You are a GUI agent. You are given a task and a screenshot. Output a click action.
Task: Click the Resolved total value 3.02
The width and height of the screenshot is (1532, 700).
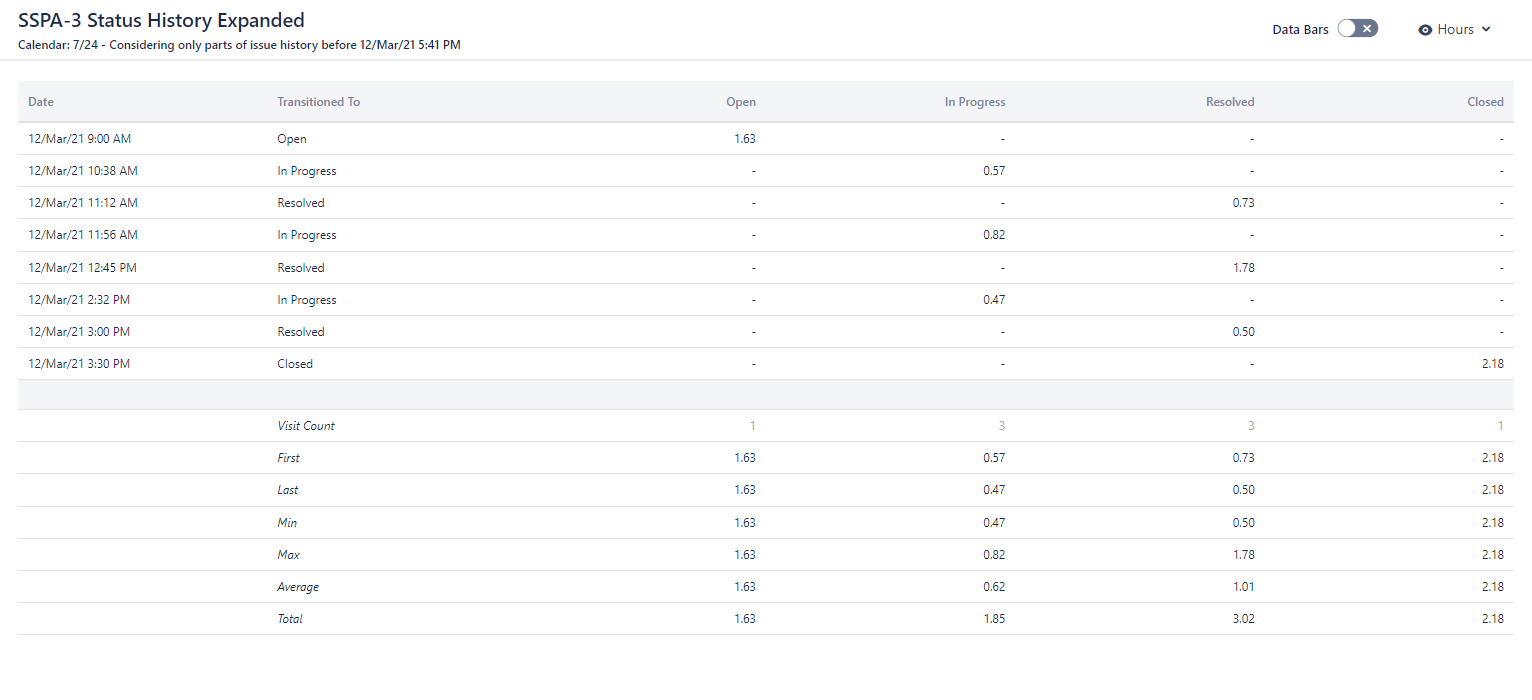1241,619
